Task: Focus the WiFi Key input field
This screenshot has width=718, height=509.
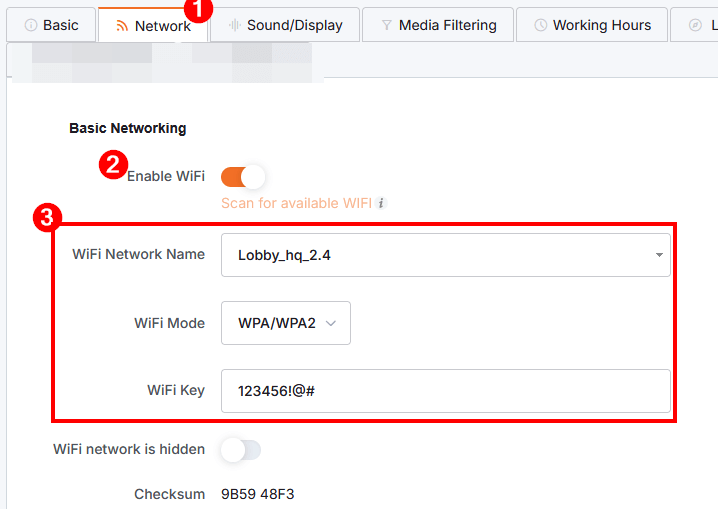Action: 445,391
